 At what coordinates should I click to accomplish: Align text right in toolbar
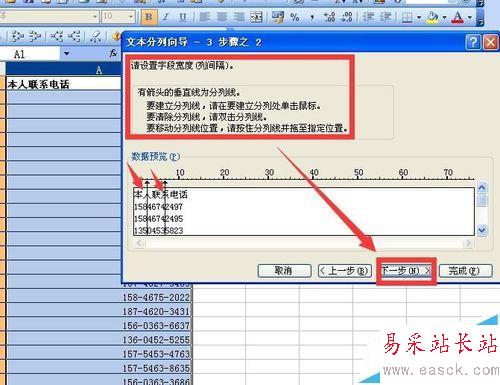click(x=239, y=17)
